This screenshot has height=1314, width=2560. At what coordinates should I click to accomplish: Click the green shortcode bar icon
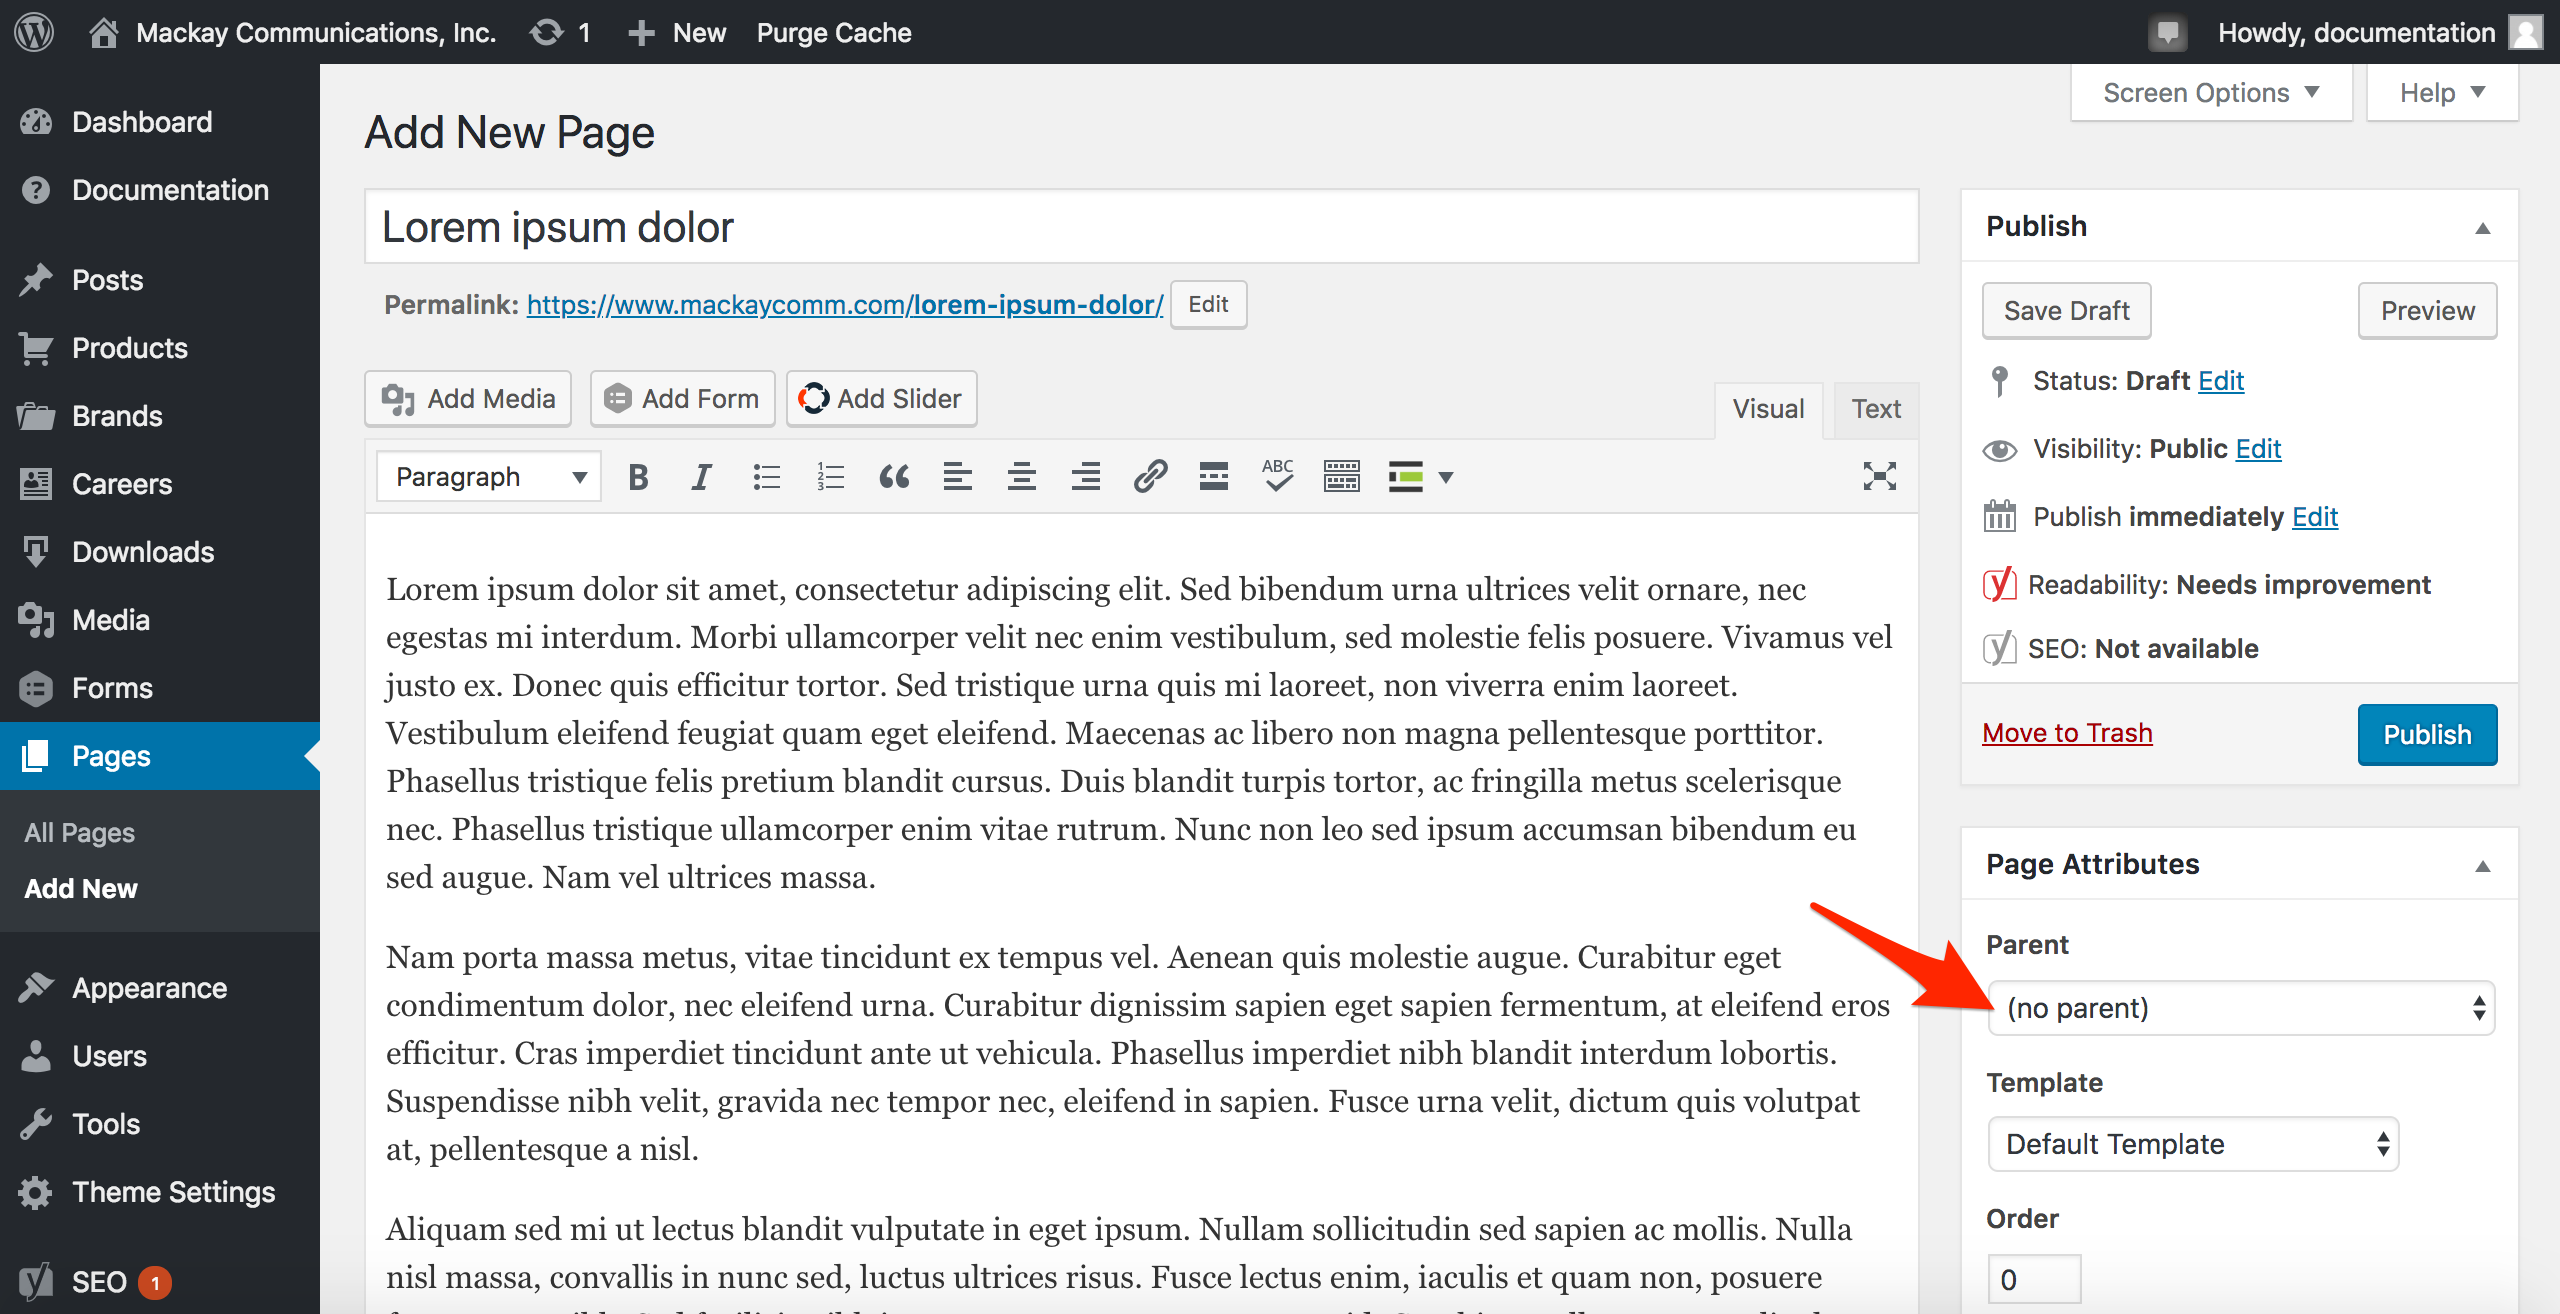pyautogui.click(x=1405, y=477)
